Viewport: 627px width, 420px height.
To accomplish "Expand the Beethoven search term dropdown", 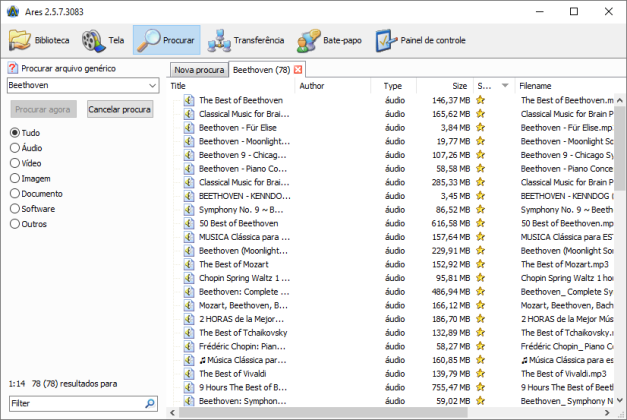I will [x=152, y=86].
